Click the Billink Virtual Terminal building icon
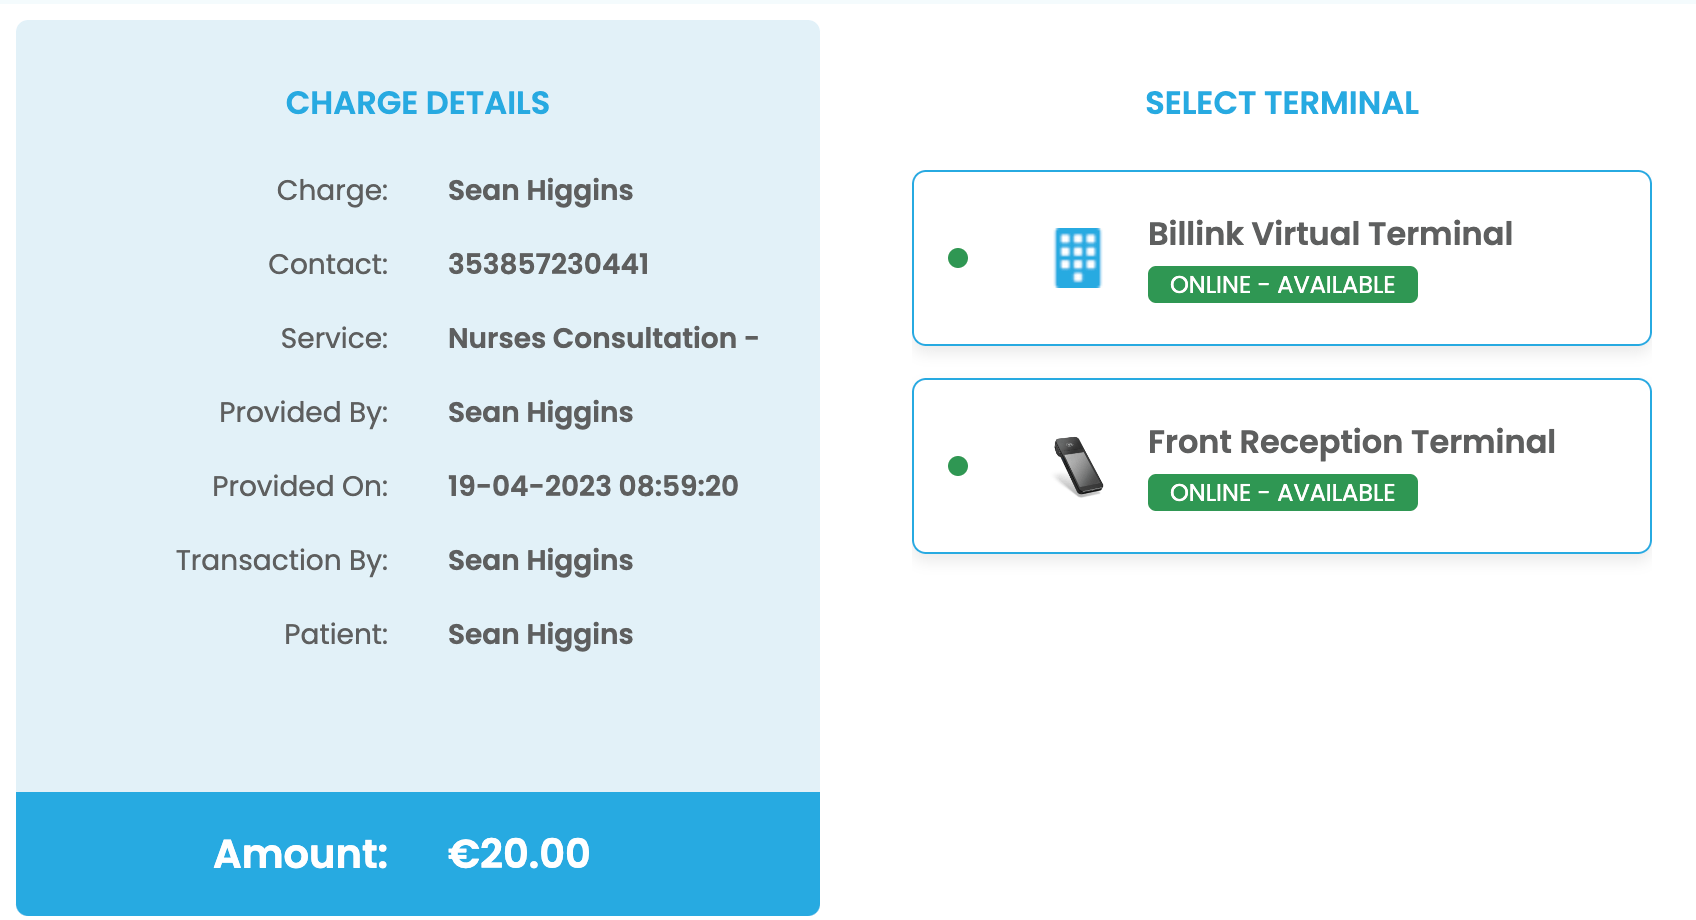Screen dimensions: 1696x920 point(1078,258)
